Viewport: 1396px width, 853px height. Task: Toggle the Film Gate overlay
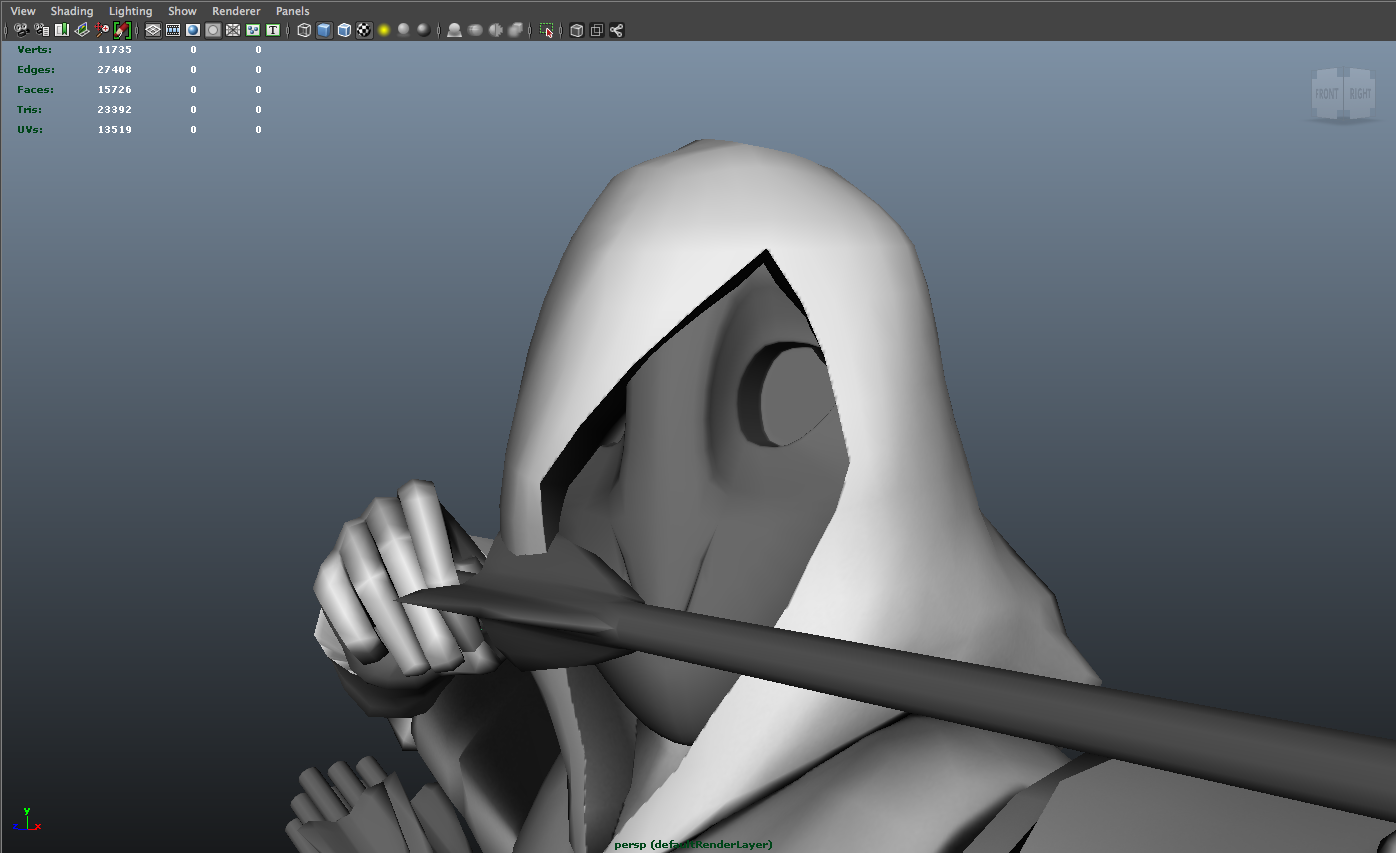tap(173, 30)
